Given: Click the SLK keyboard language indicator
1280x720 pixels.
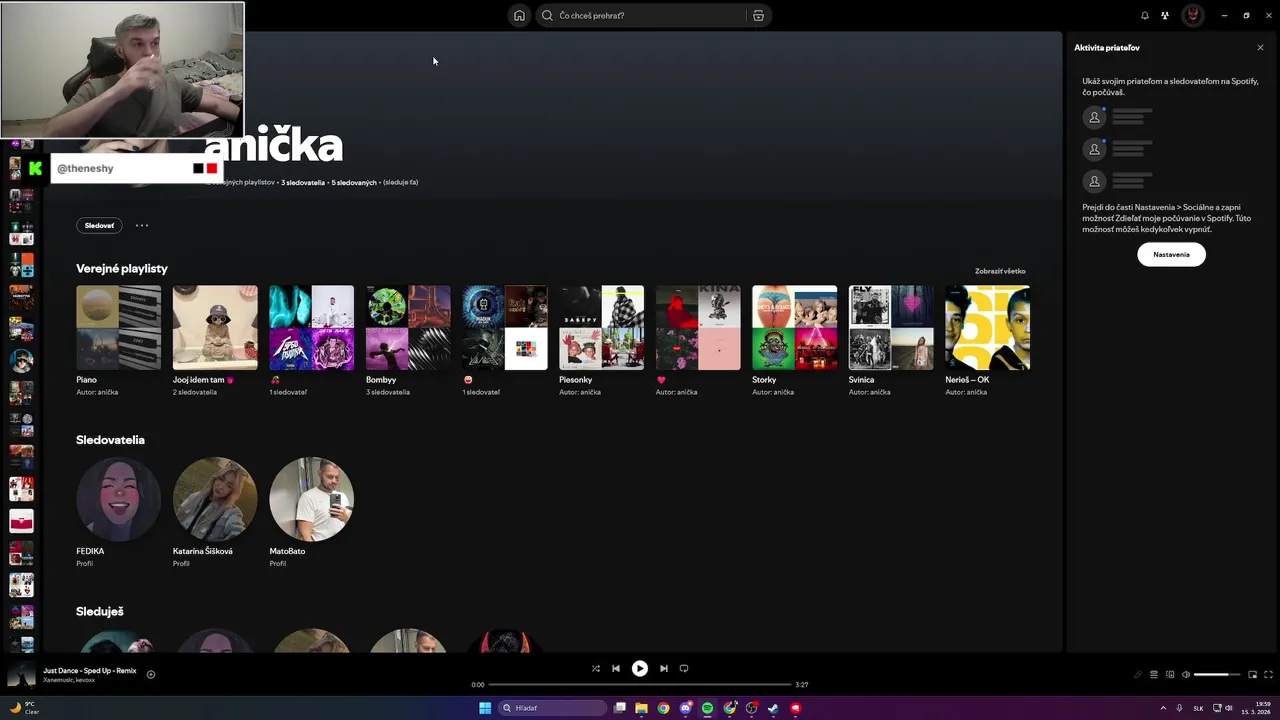Looking at the screenshot, I should click(x=1198, y=708).
